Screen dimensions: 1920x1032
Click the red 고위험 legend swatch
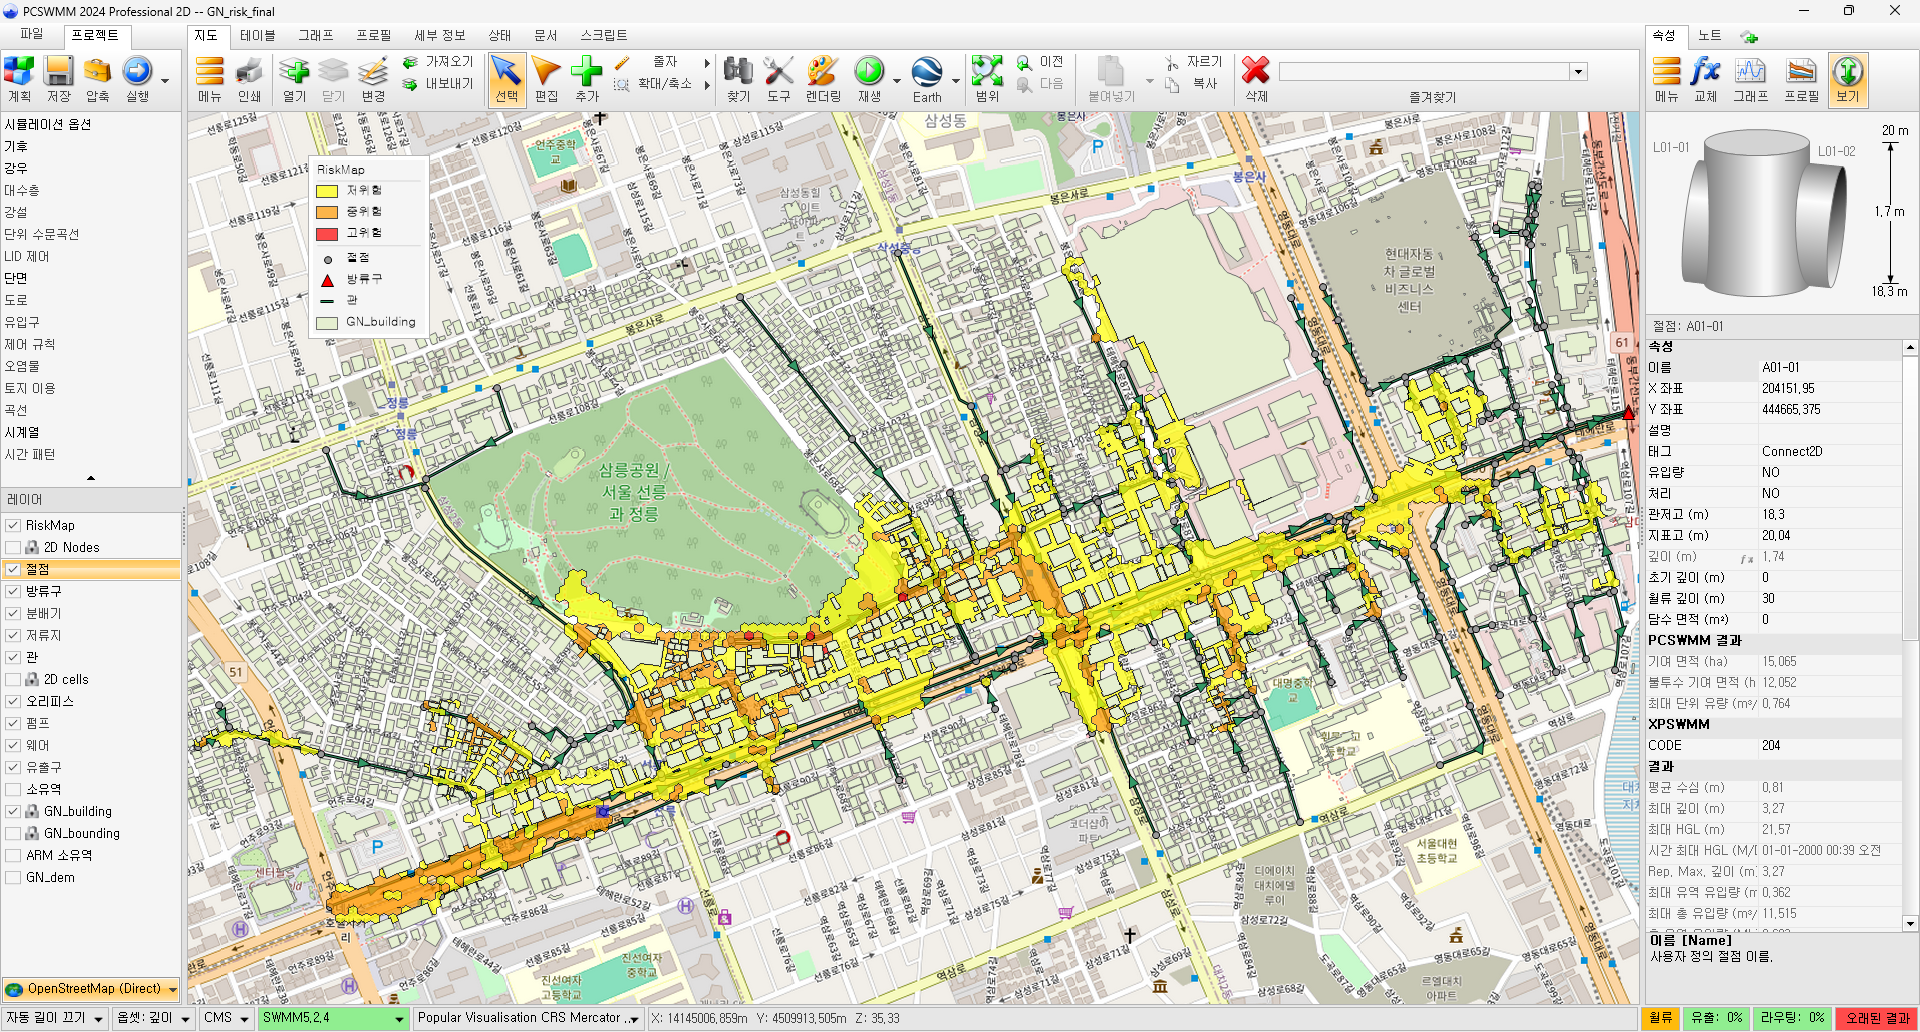(327, 233)
